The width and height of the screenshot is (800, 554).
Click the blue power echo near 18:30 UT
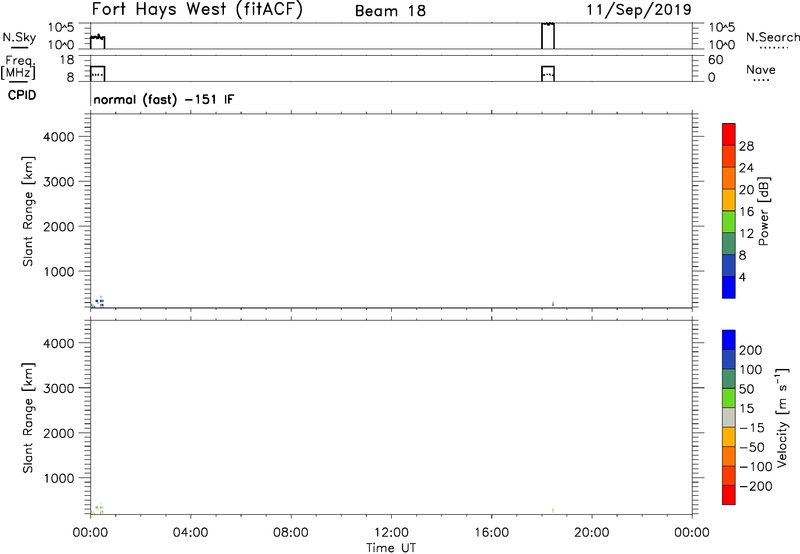[553, 304]
